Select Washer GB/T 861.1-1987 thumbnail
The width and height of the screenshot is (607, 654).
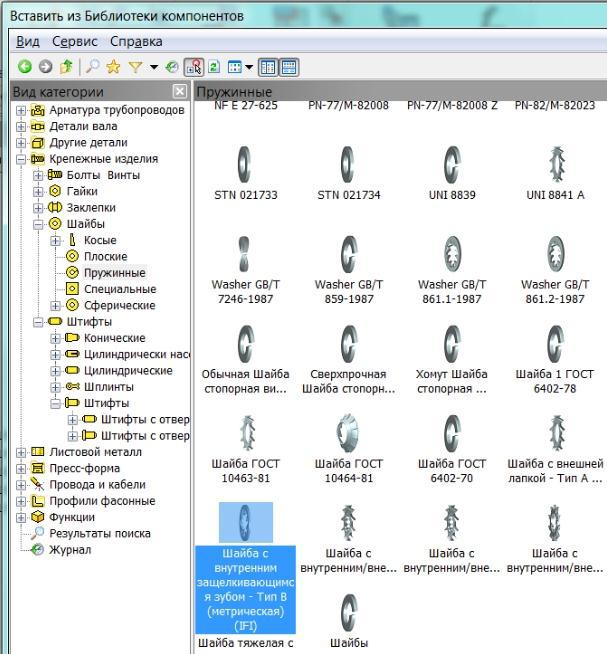[452, 254]
